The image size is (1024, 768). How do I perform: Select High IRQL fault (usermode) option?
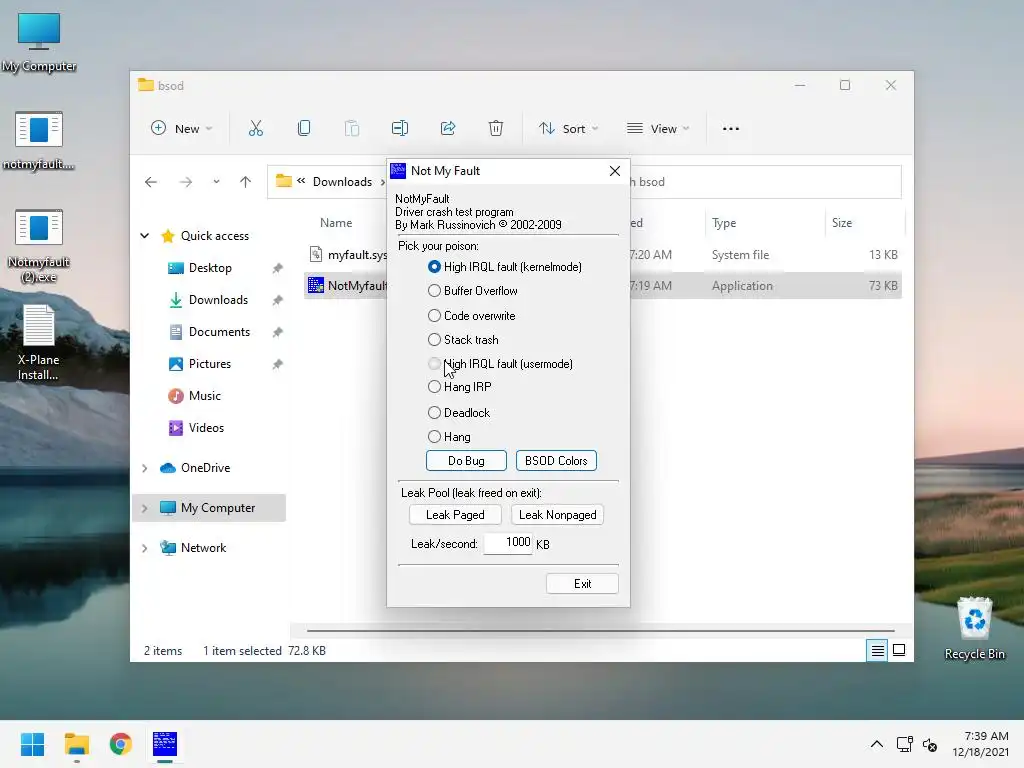click(x=500, y=364)
